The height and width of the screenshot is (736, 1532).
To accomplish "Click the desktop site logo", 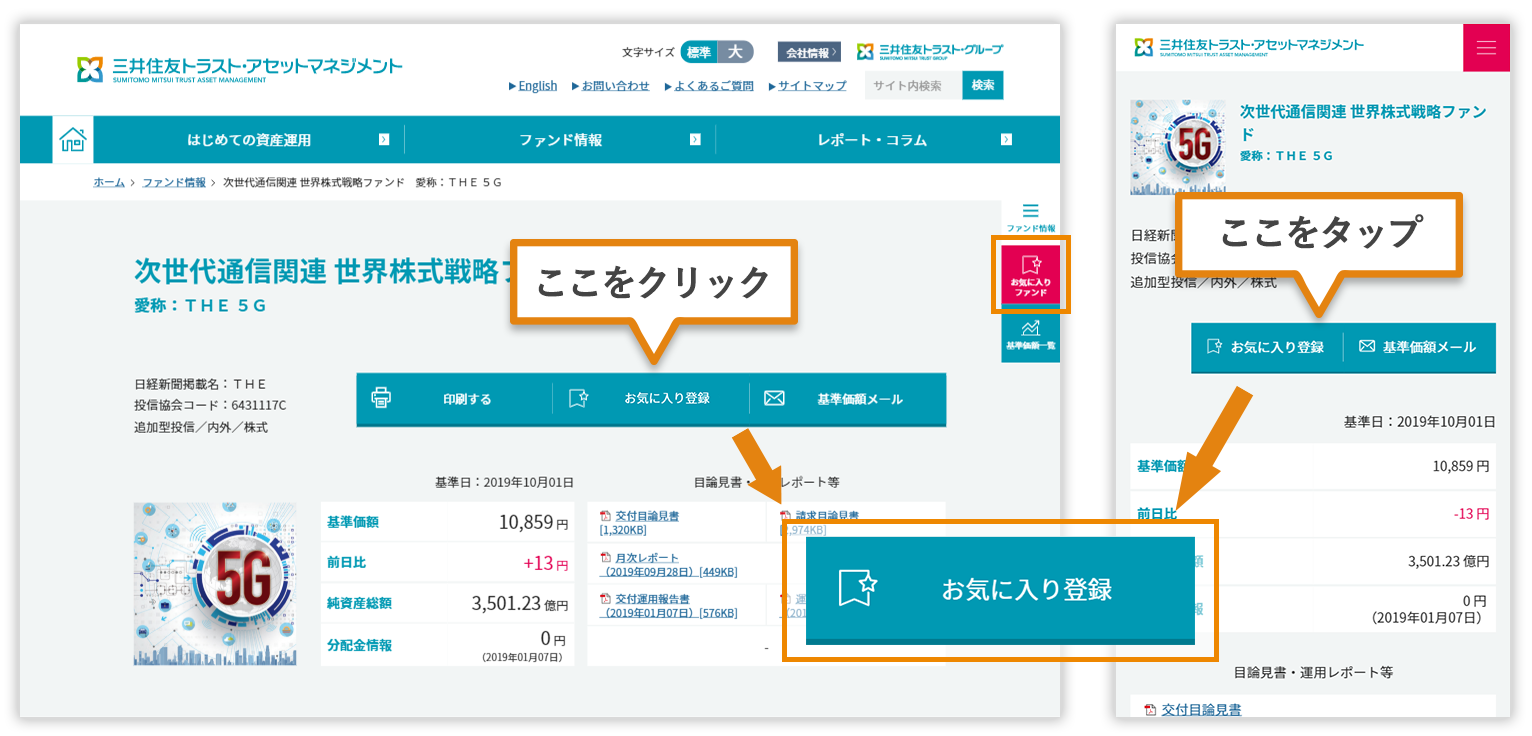I will click(x=240, y=69).
